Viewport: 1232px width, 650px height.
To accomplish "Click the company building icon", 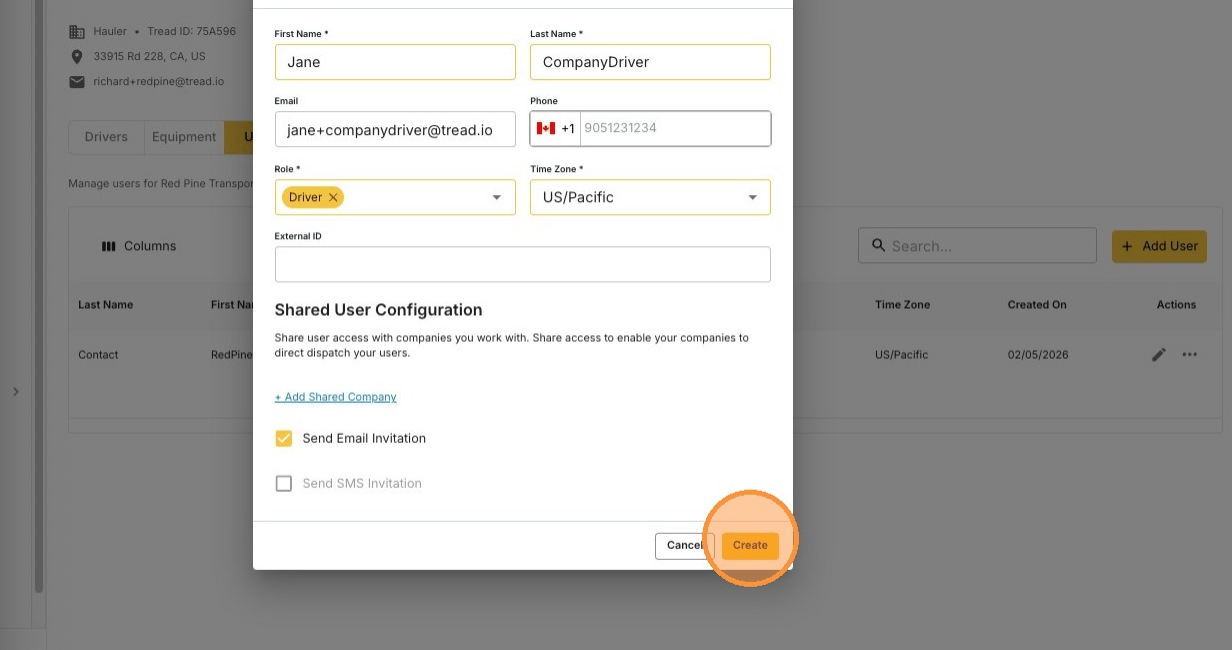I will pos(77,32).
